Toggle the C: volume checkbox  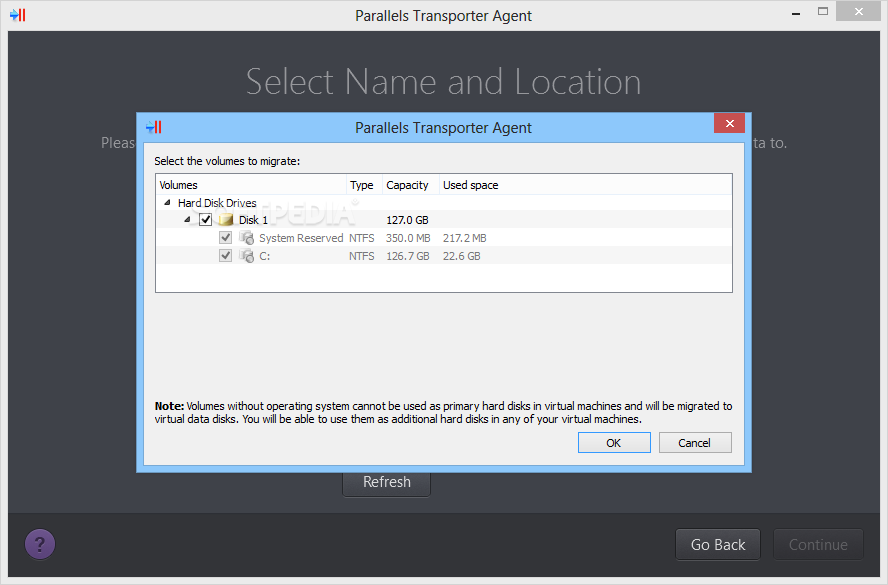225,256
